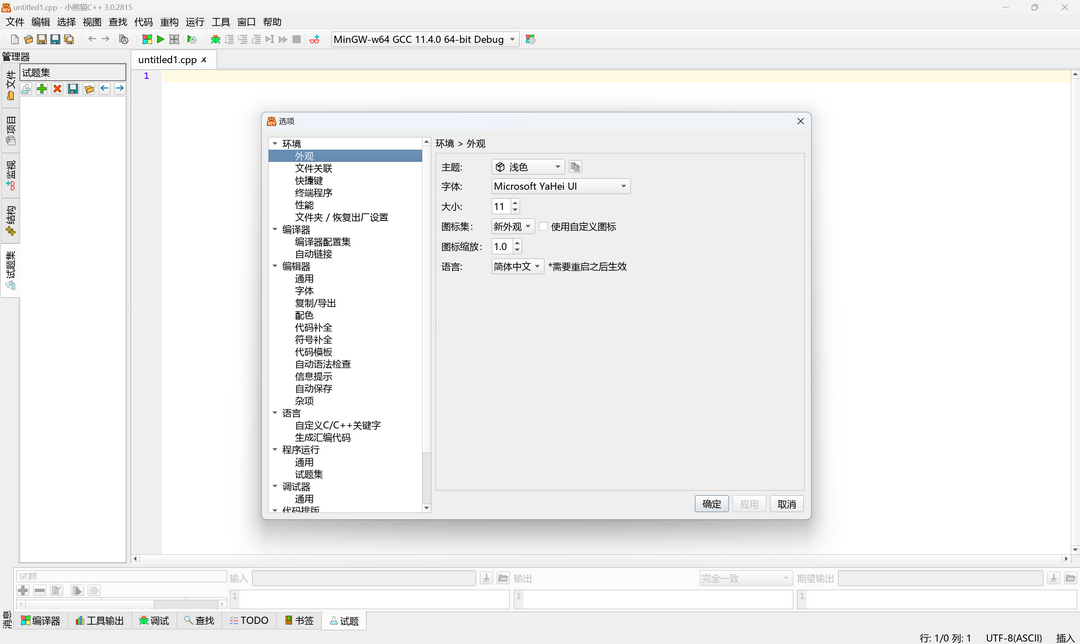Screen dimensions: 1080x644
Task: Select 编译器配置集 in the options tree
Action: pyautogui.click(x=321, y=241)
